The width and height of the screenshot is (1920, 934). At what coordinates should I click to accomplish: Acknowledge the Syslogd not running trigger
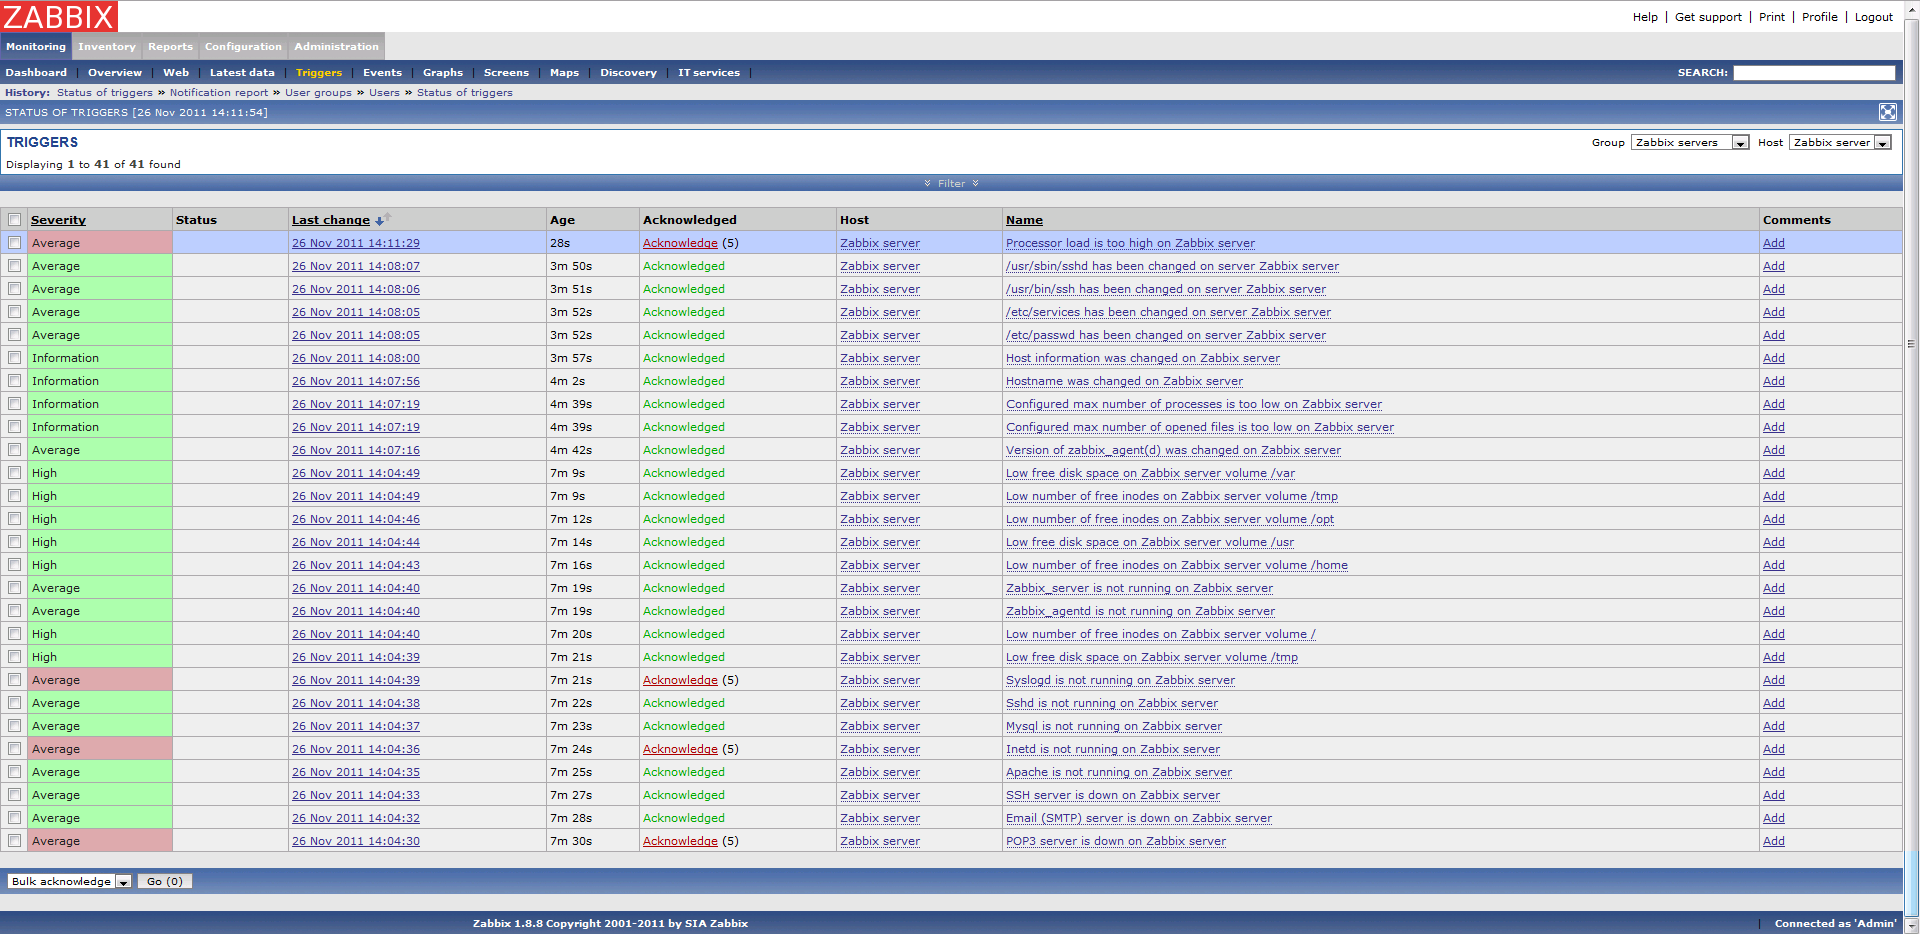pos(680,680)
